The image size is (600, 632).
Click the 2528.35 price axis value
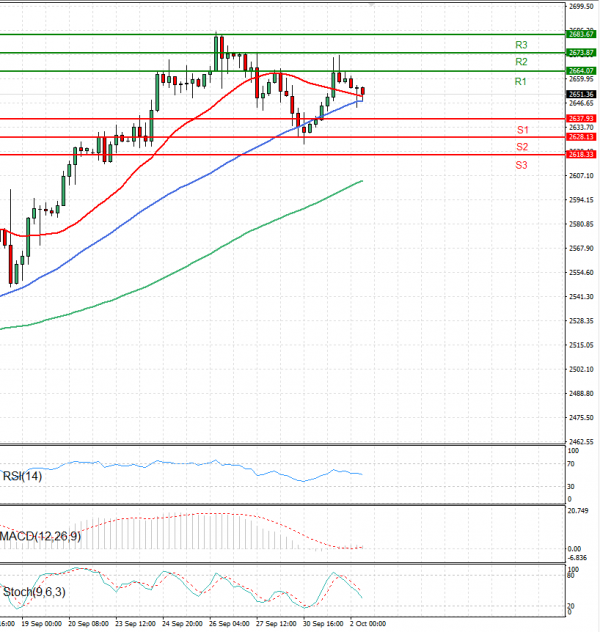point(581,321)
